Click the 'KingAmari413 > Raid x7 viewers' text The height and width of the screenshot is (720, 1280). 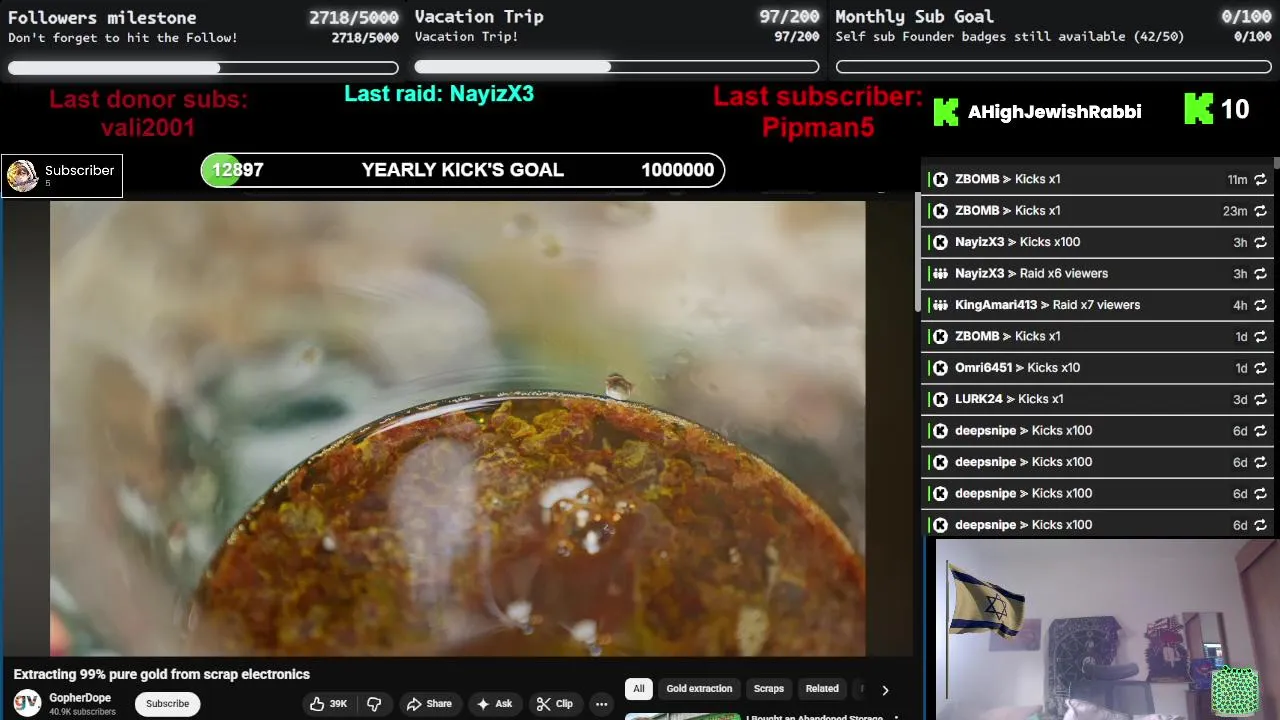(1047, 305)
